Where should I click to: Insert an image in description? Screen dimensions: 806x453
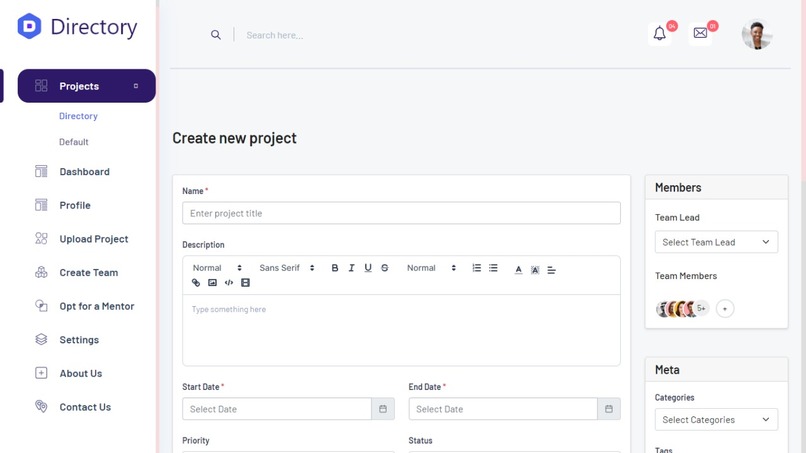coord(212,282)
